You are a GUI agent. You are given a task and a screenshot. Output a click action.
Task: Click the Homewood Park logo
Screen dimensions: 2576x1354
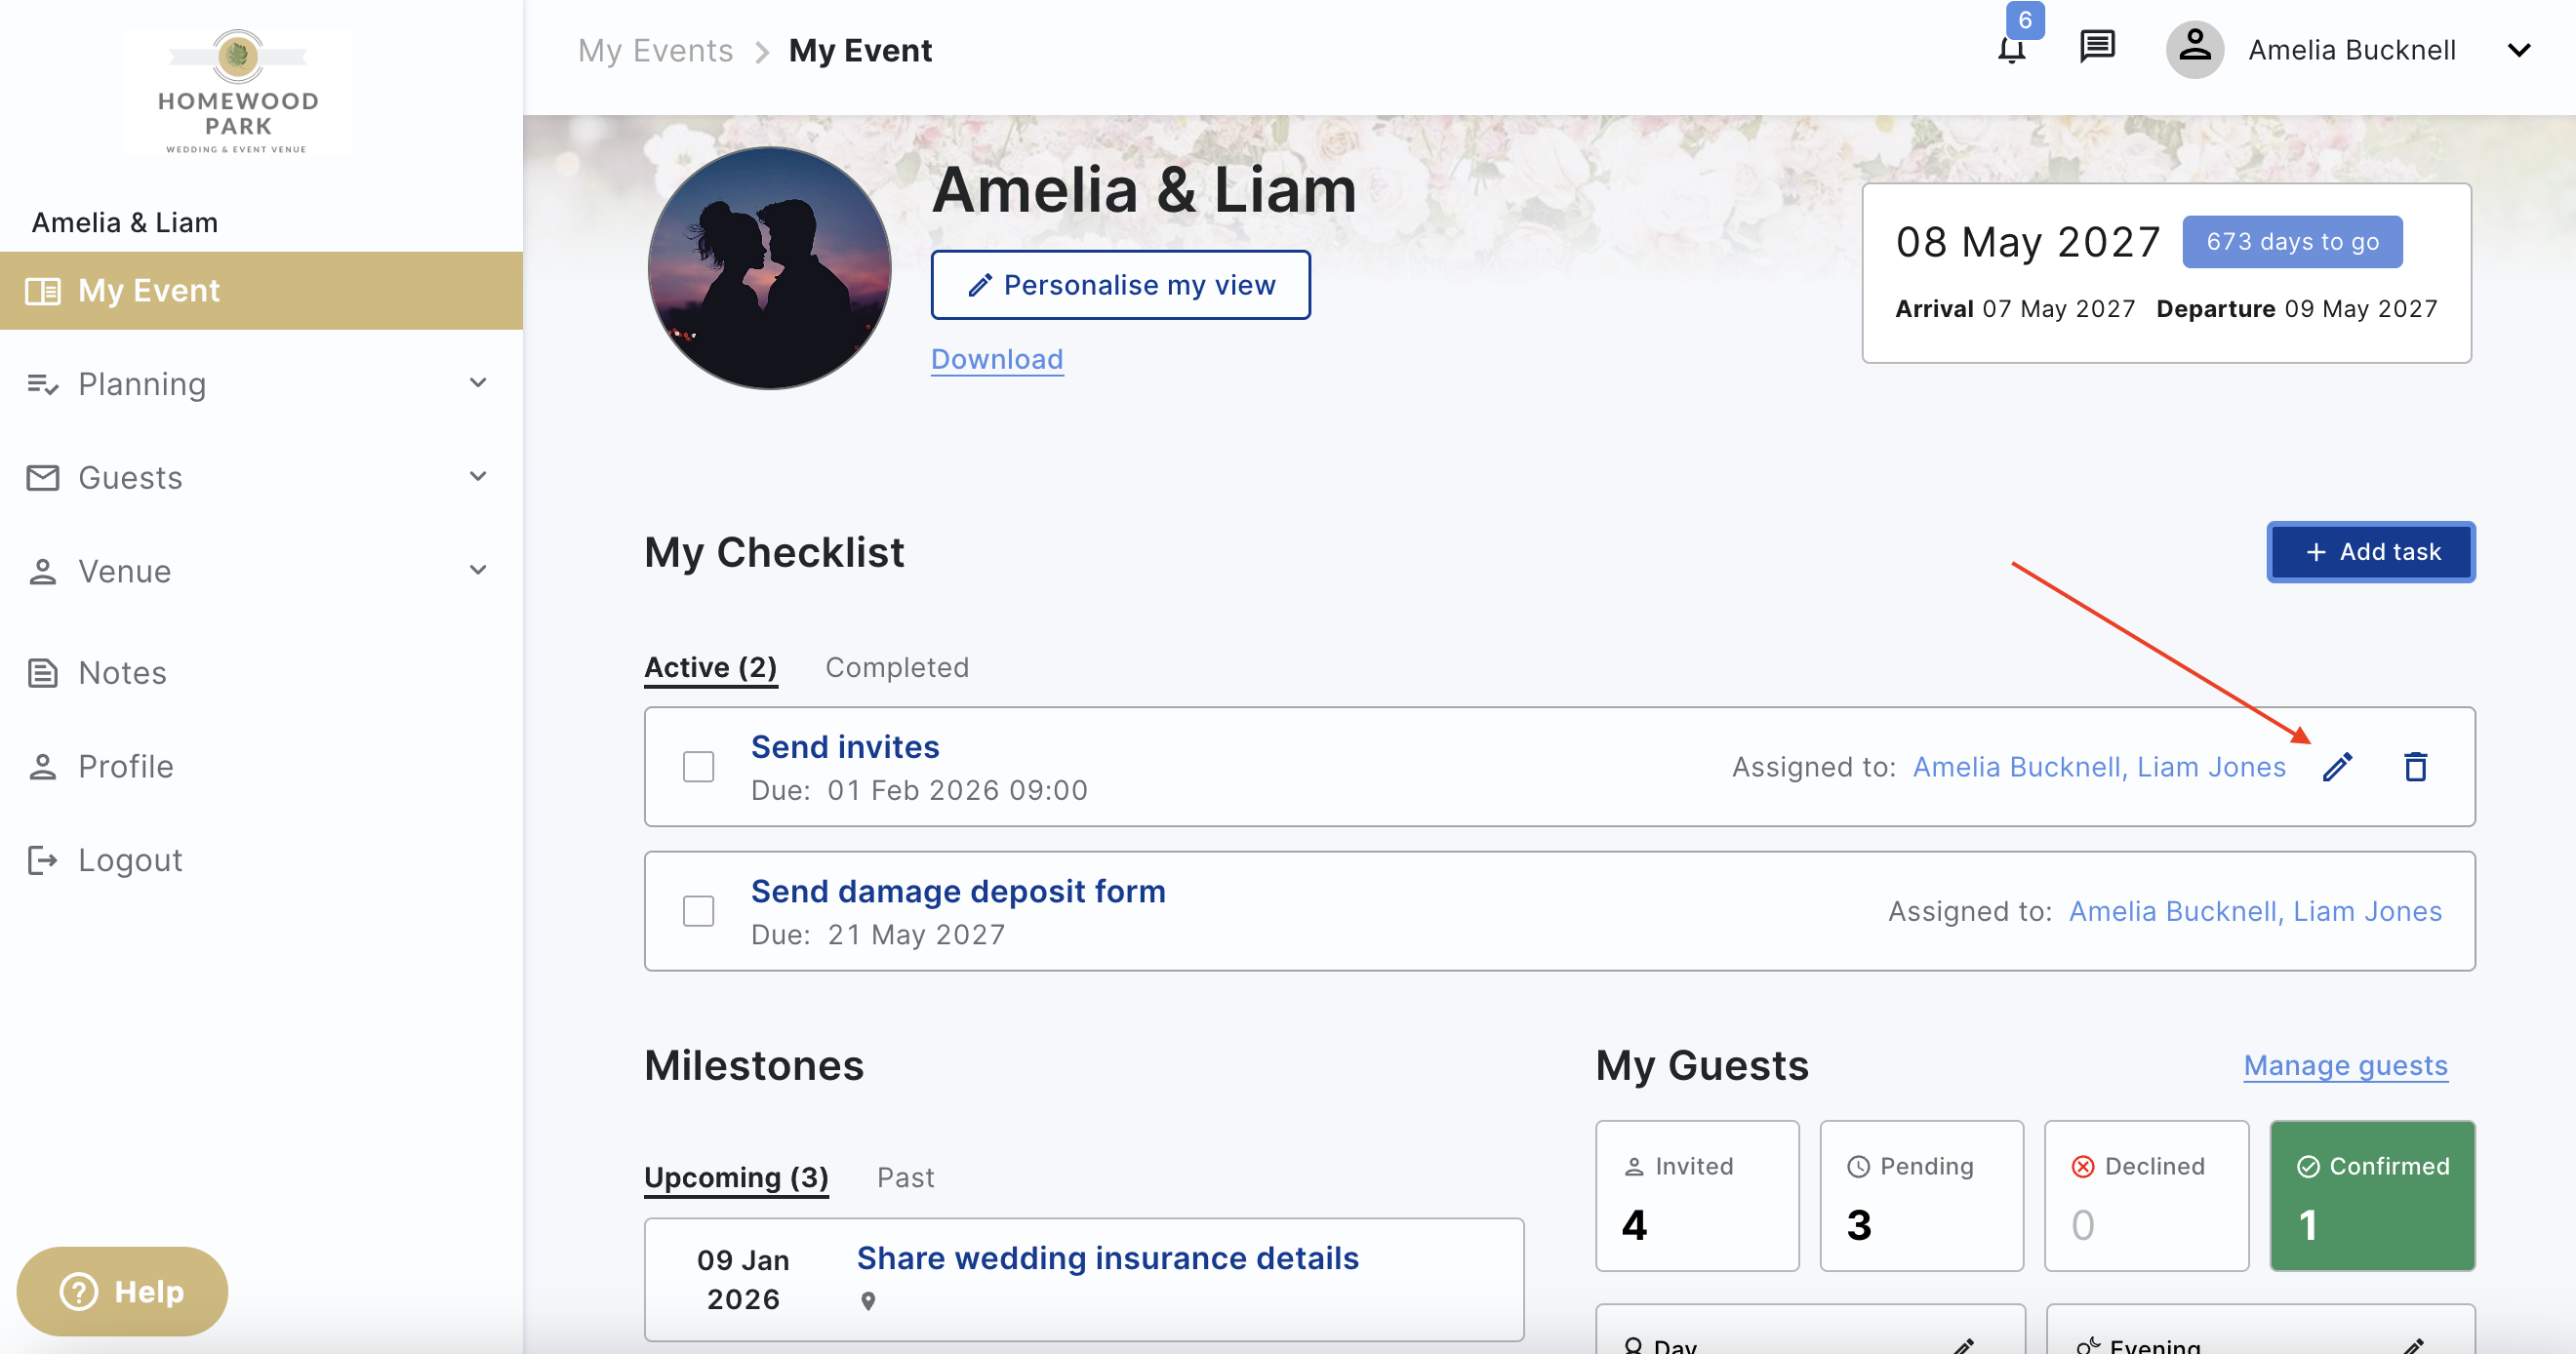coord(237,91)
